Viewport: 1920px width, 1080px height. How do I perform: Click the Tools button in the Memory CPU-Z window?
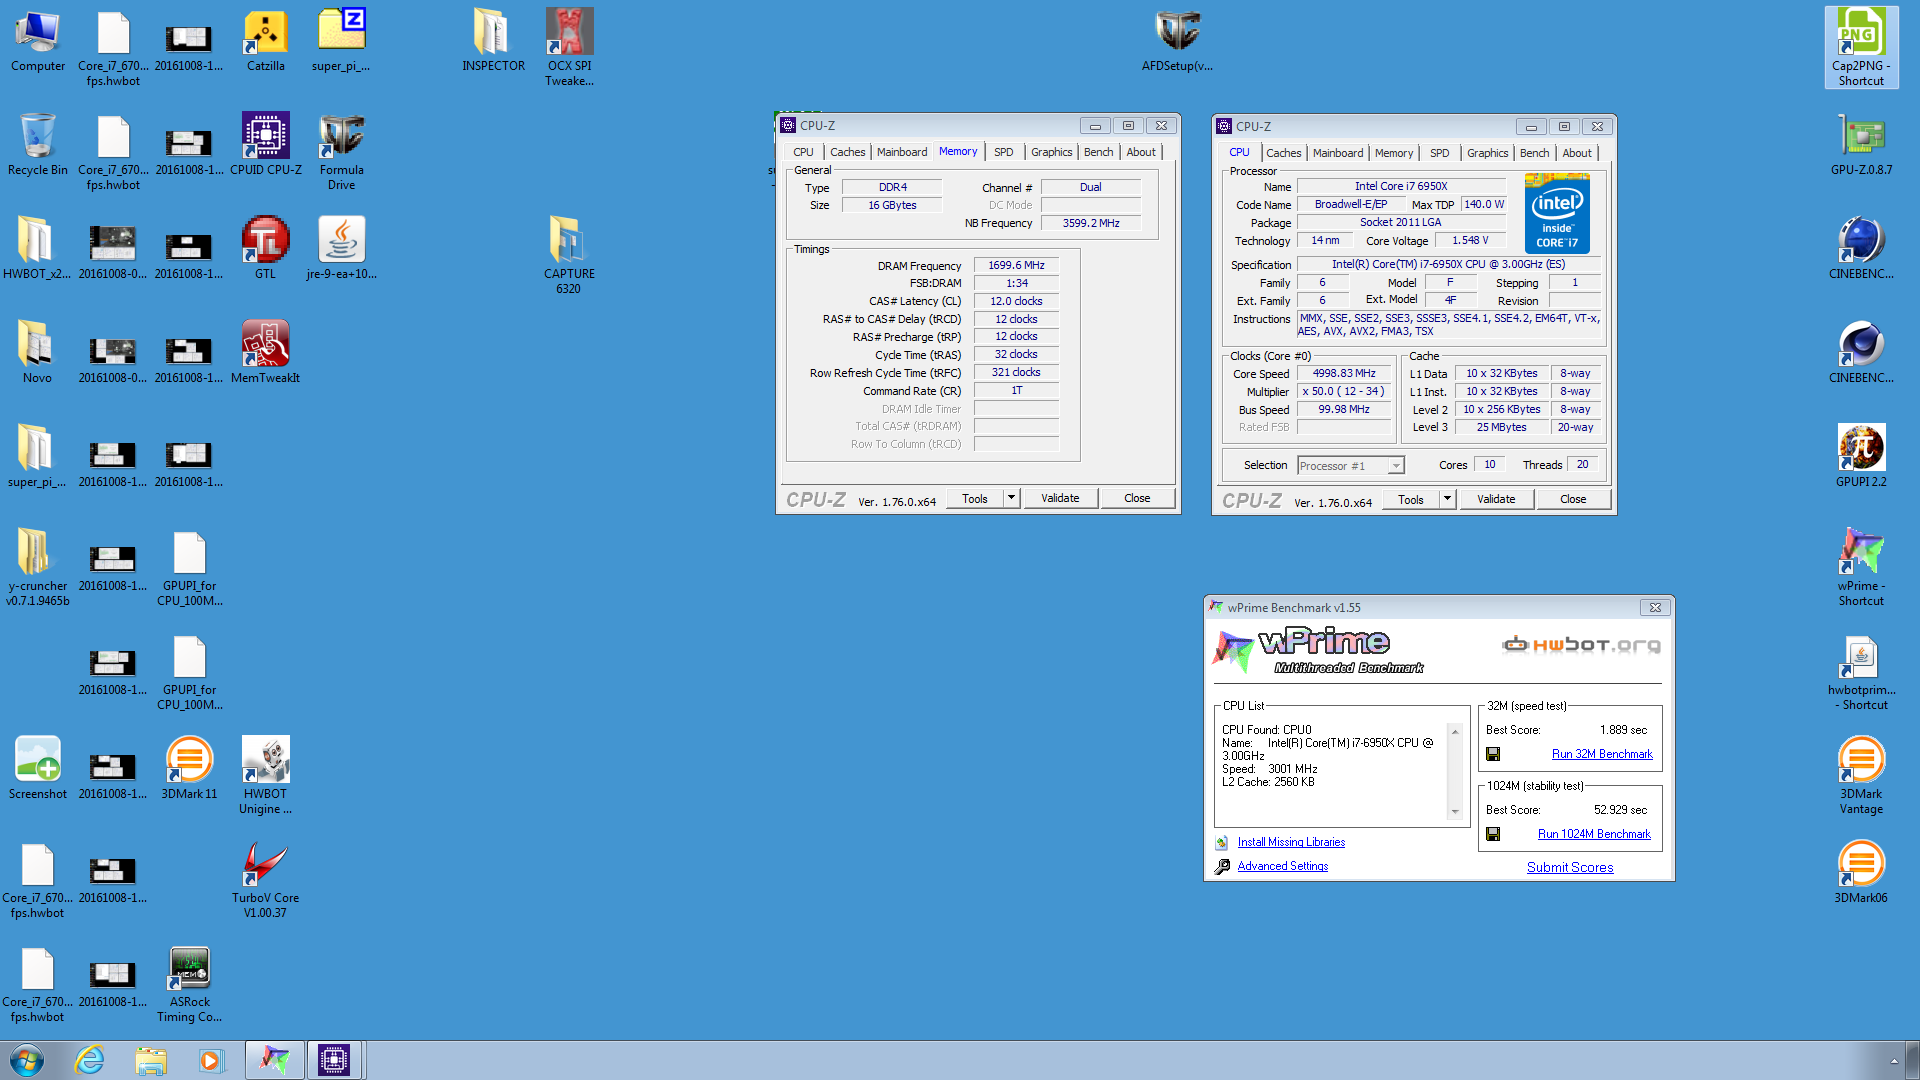click(x=974, y=498)
